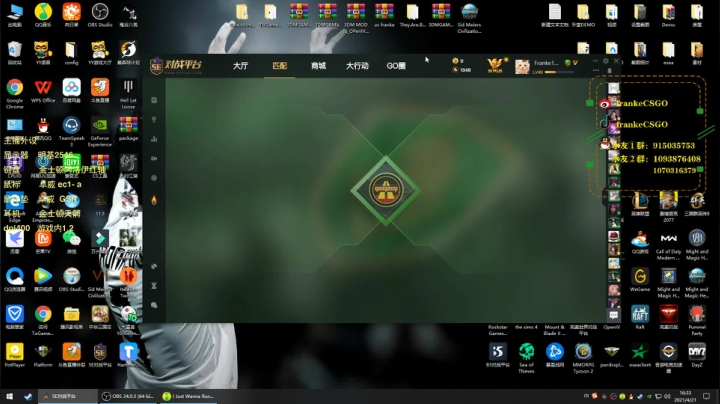Open the package archive on desktop
The width and height of the screenshot is (720, 404).
[128, 128]
